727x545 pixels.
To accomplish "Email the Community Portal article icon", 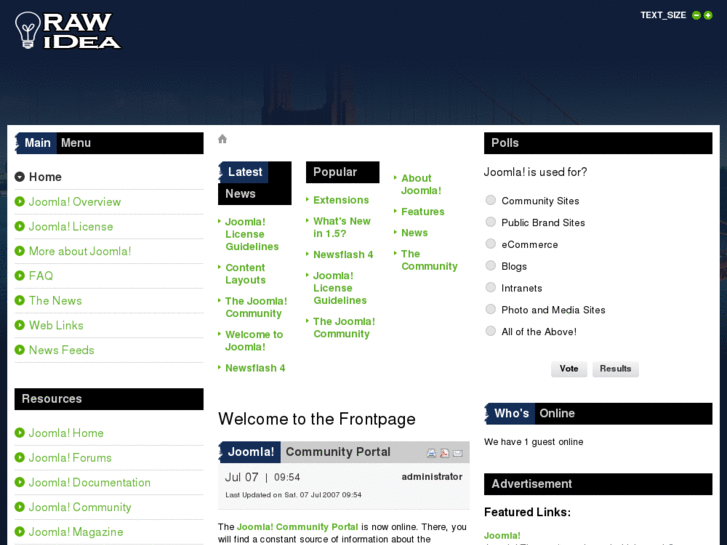I will click(x=458, y=453).
